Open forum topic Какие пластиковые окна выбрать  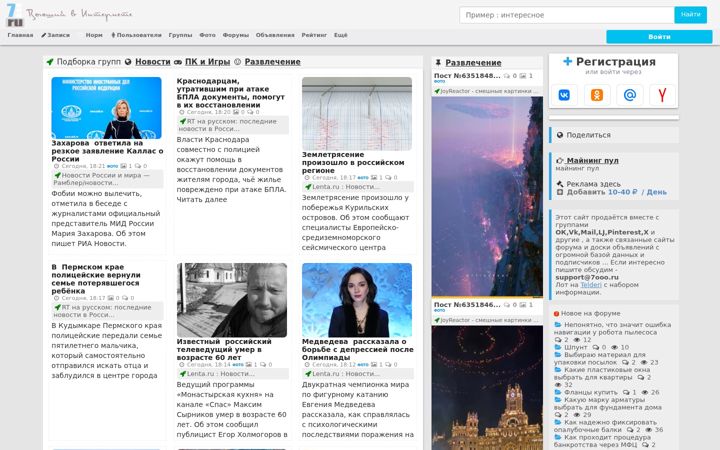coord(602,373)
